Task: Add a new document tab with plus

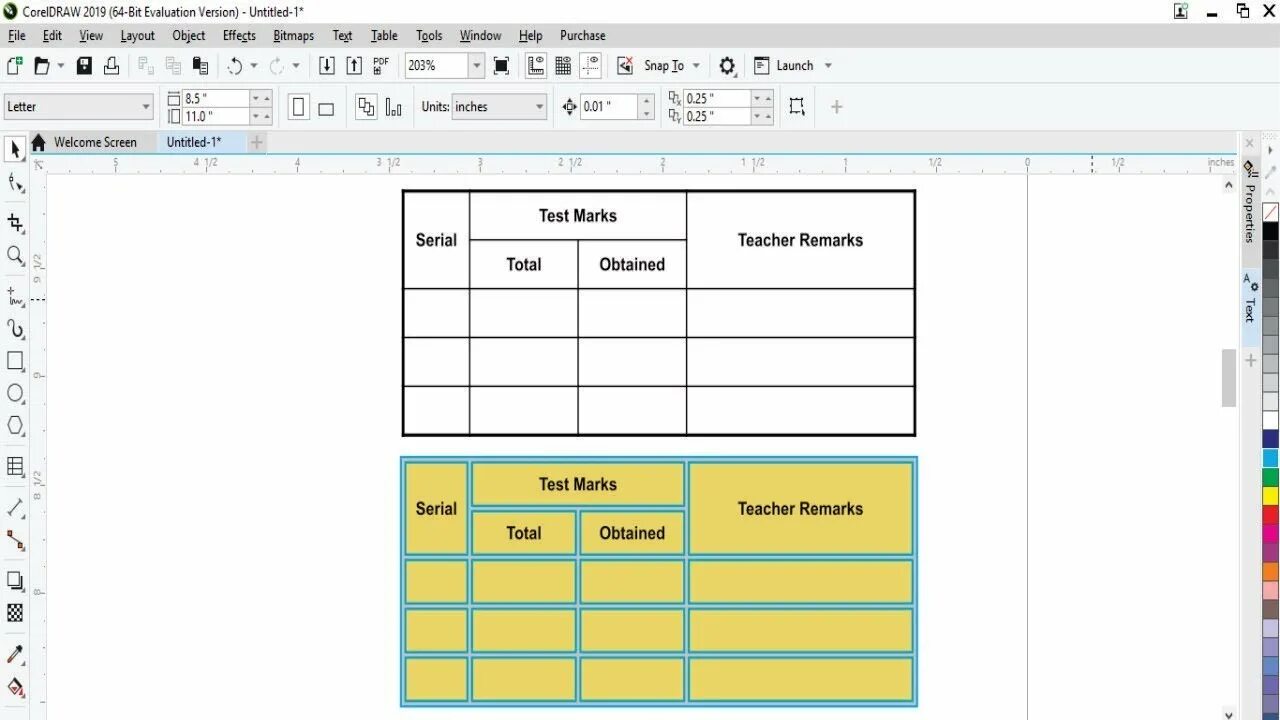Action: [x=257, y=142]
